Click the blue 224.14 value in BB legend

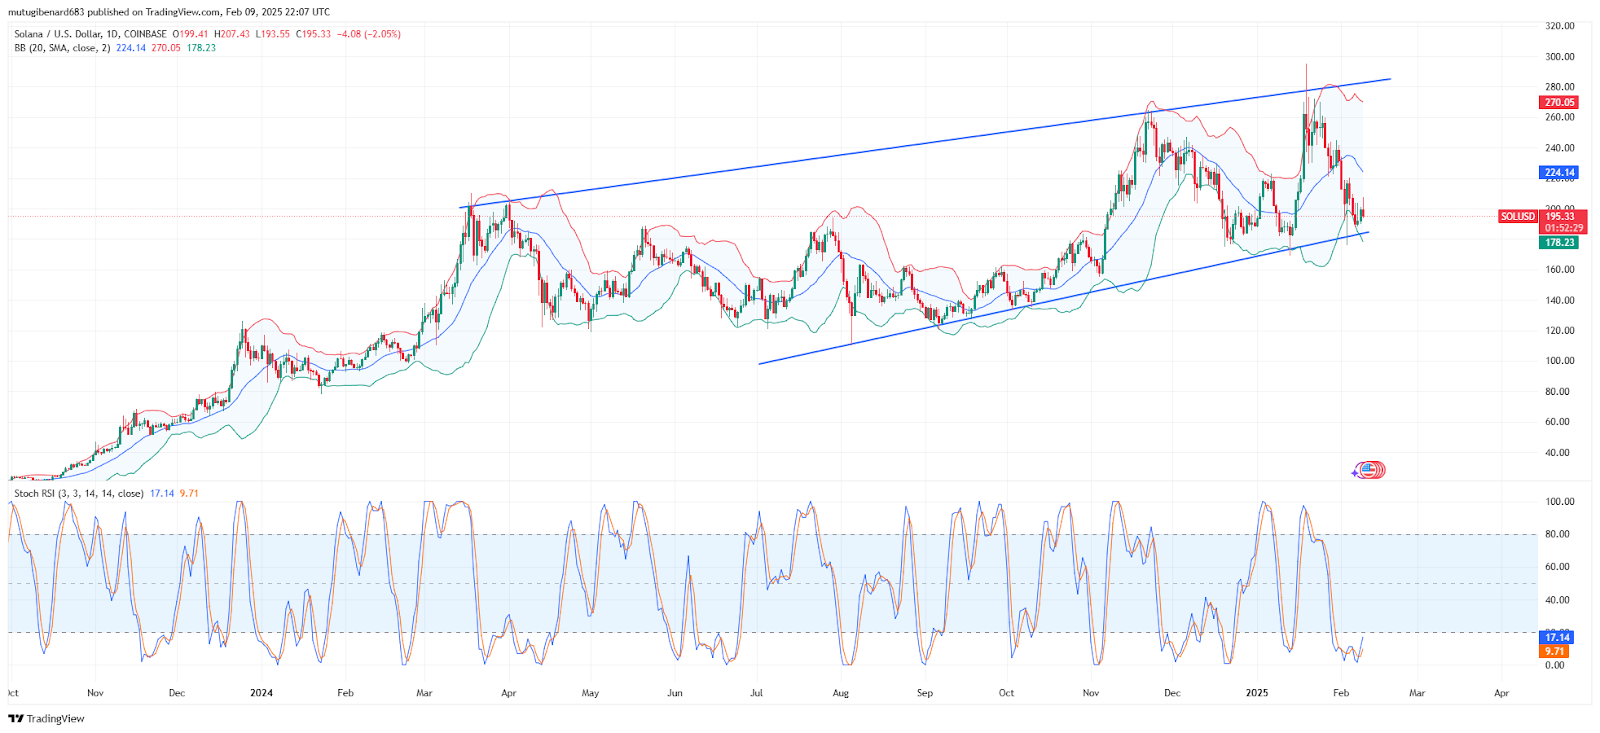[x=130, y=48]
